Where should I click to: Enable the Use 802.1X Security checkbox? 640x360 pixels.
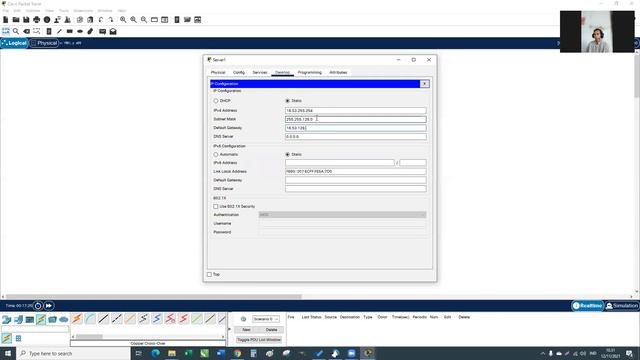pyautogui.click(x=216, y=207)
